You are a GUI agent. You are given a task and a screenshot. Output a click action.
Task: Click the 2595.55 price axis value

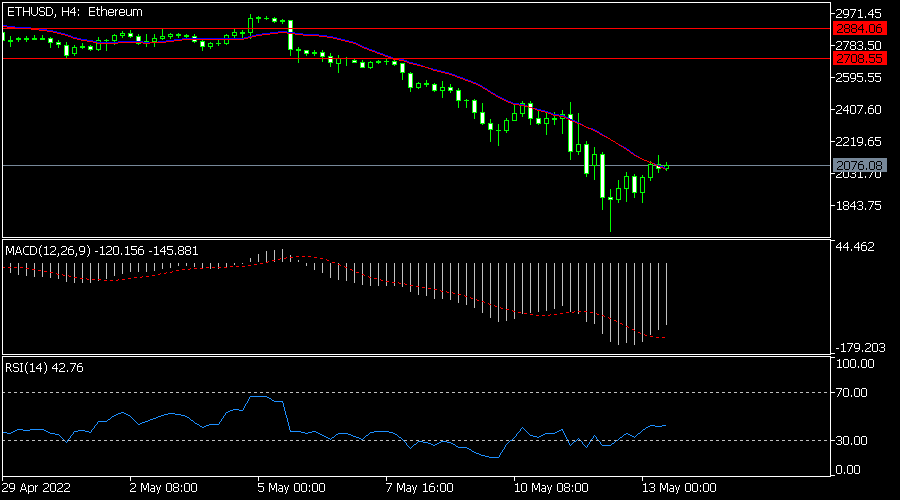coord(858,77)
